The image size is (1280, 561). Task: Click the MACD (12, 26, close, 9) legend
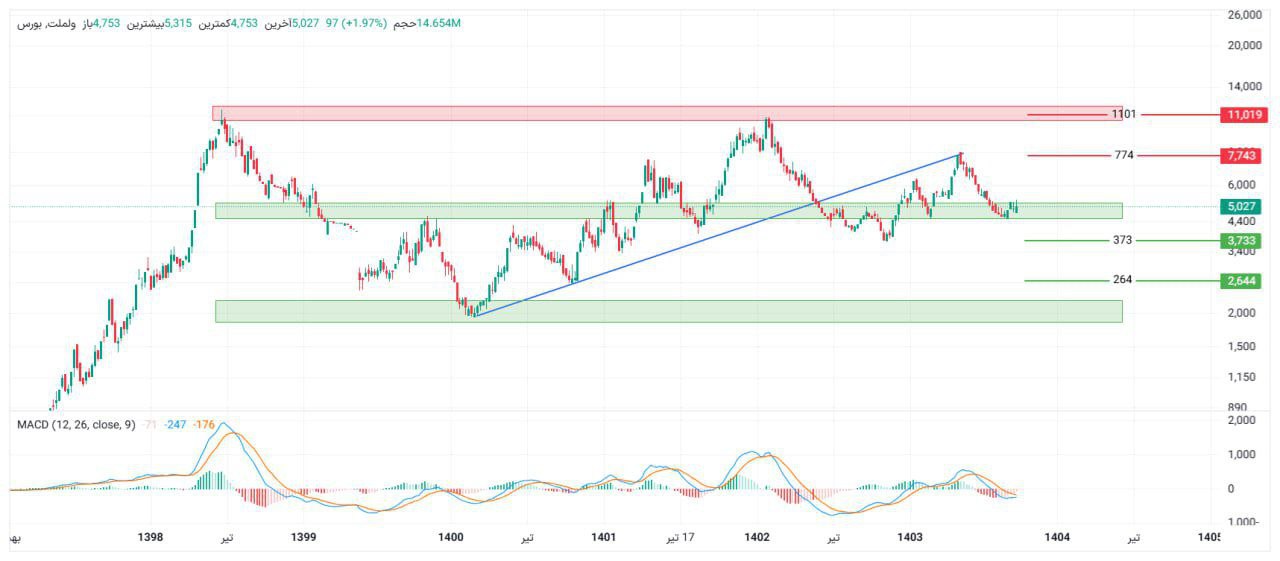pos(76,425)
